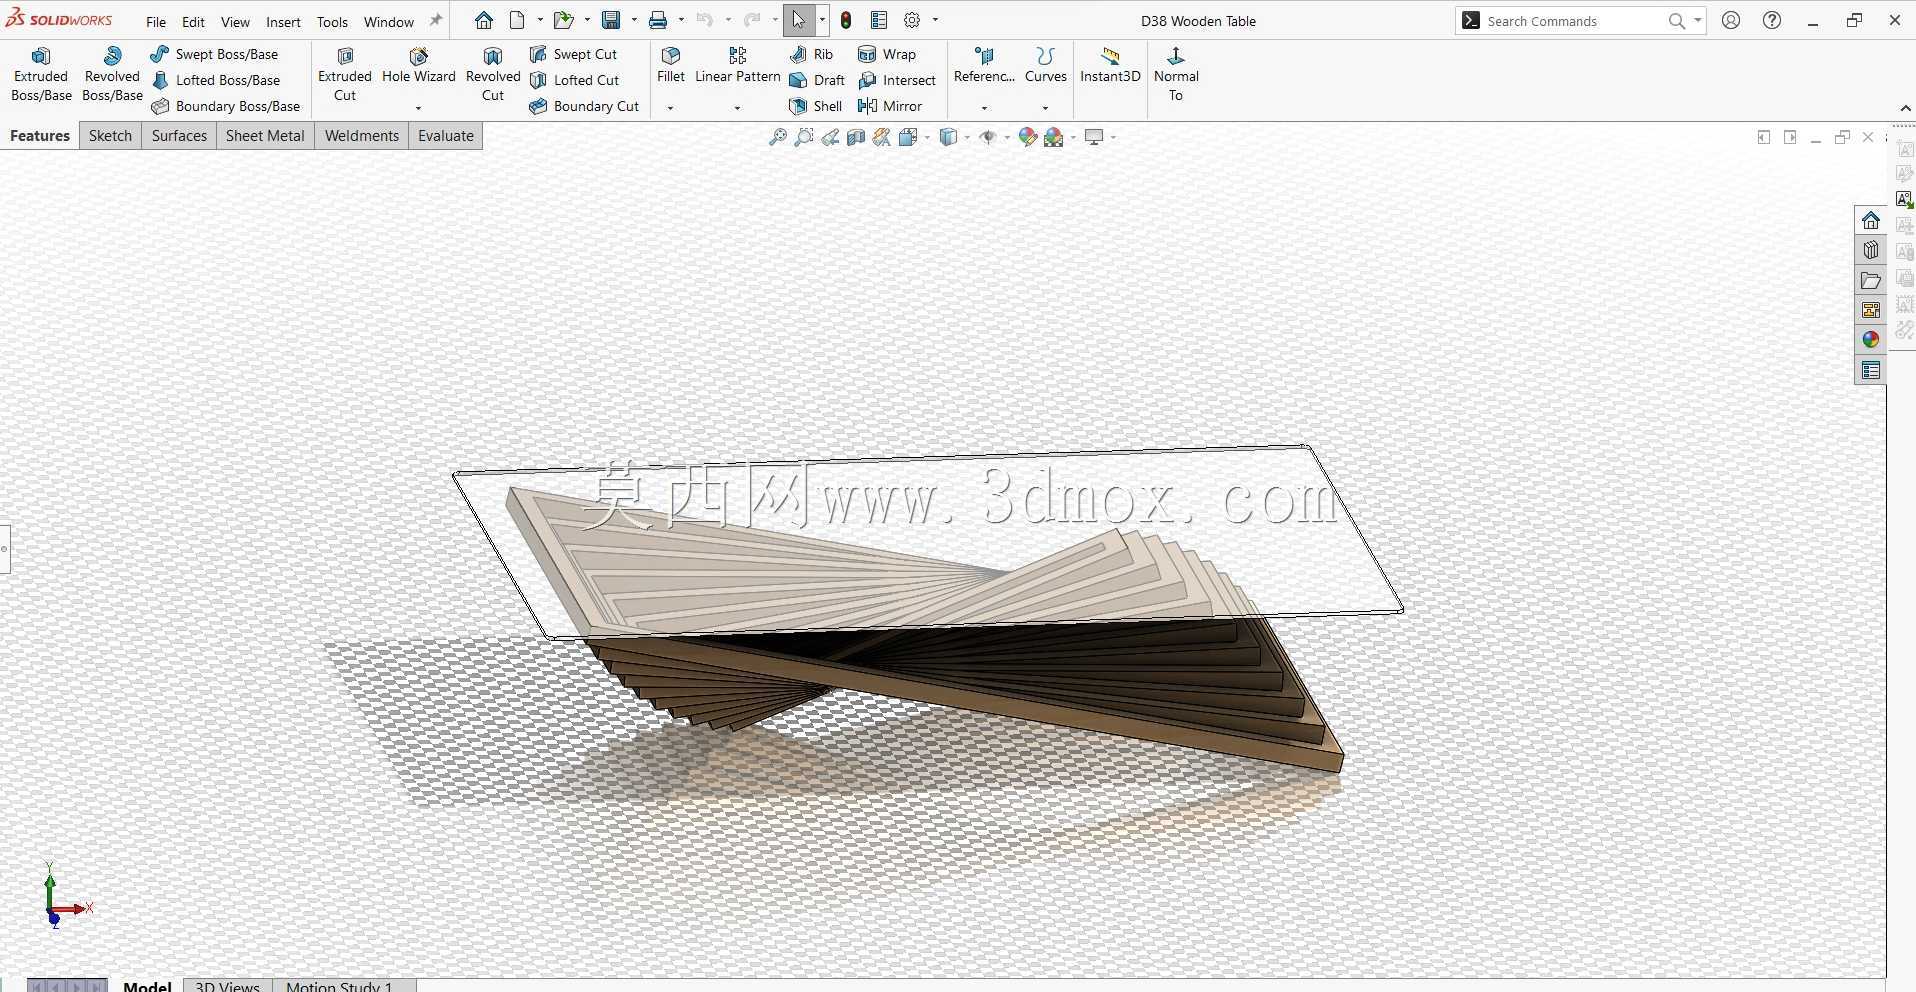1916x992 pixels.
Task: Switch to the Surfaces tab
Action: click(x=179, y=136)
